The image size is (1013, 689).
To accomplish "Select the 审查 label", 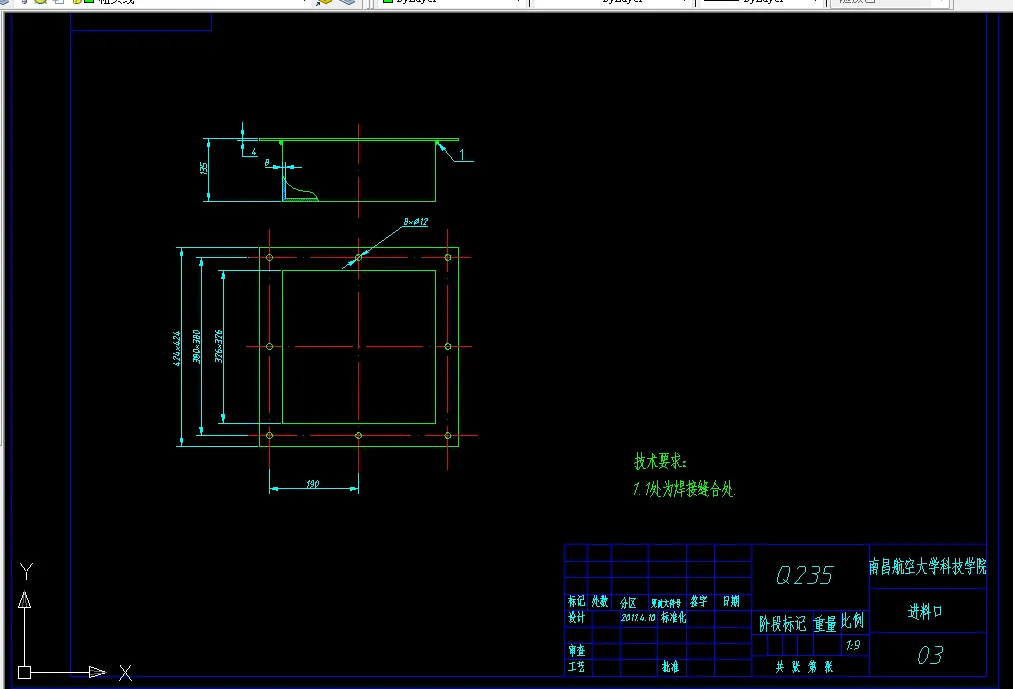I will tap(576, 650).
